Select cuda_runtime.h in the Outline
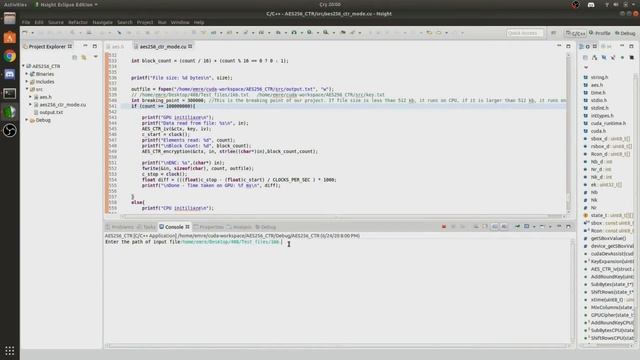The height and width of the screenshot is (360, 640). click(x=608, y=123)
